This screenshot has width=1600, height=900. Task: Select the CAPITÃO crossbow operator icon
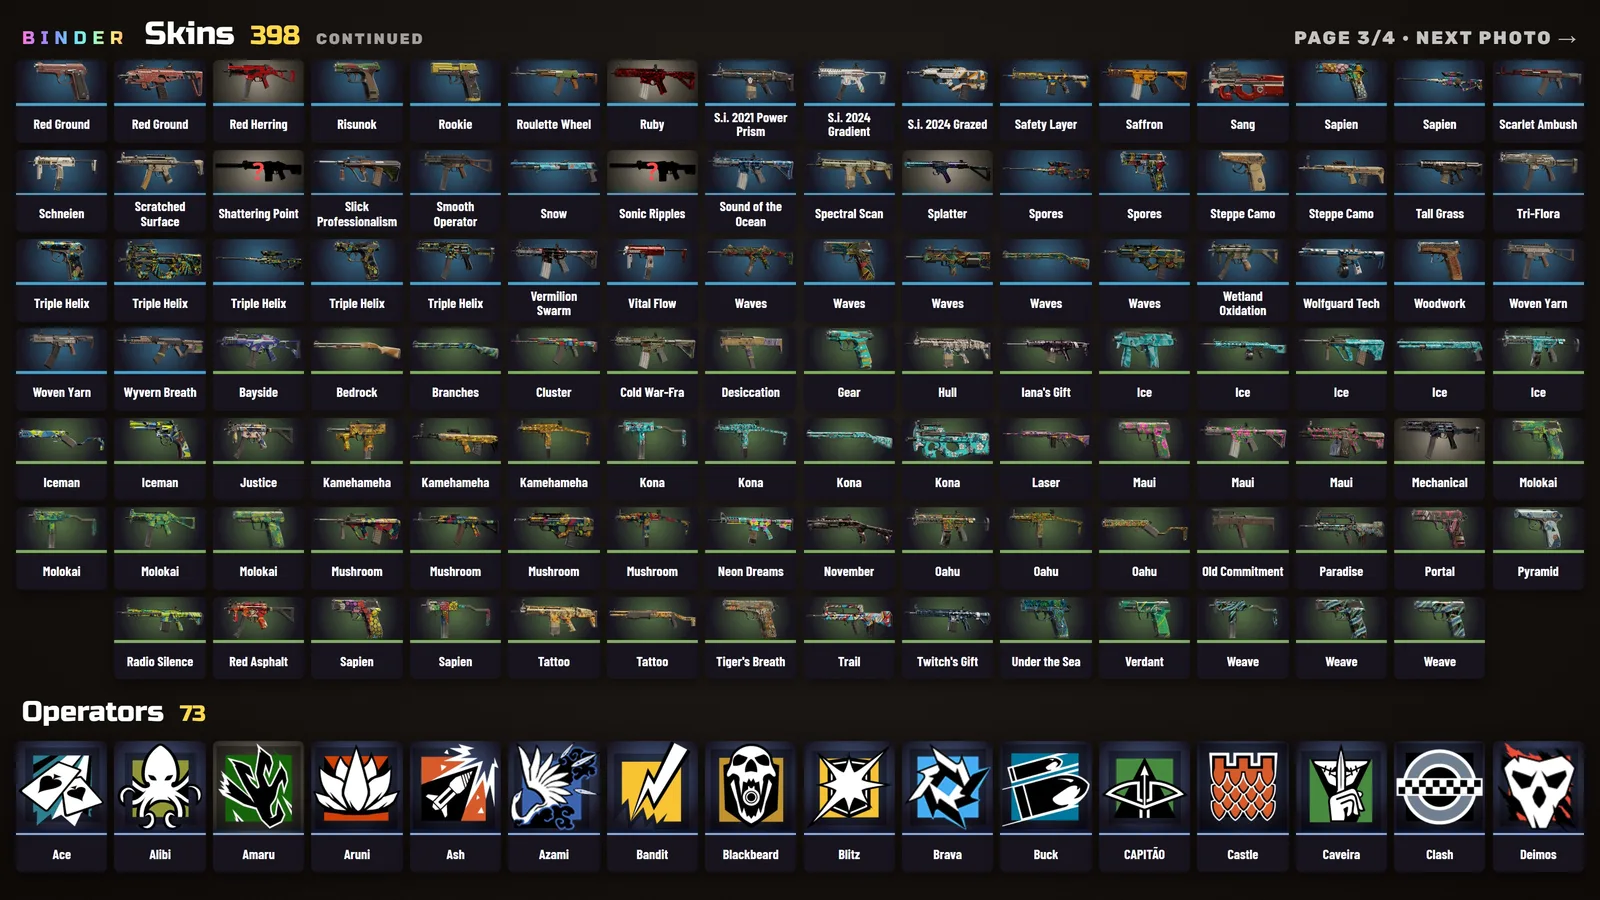[1145, 787]
